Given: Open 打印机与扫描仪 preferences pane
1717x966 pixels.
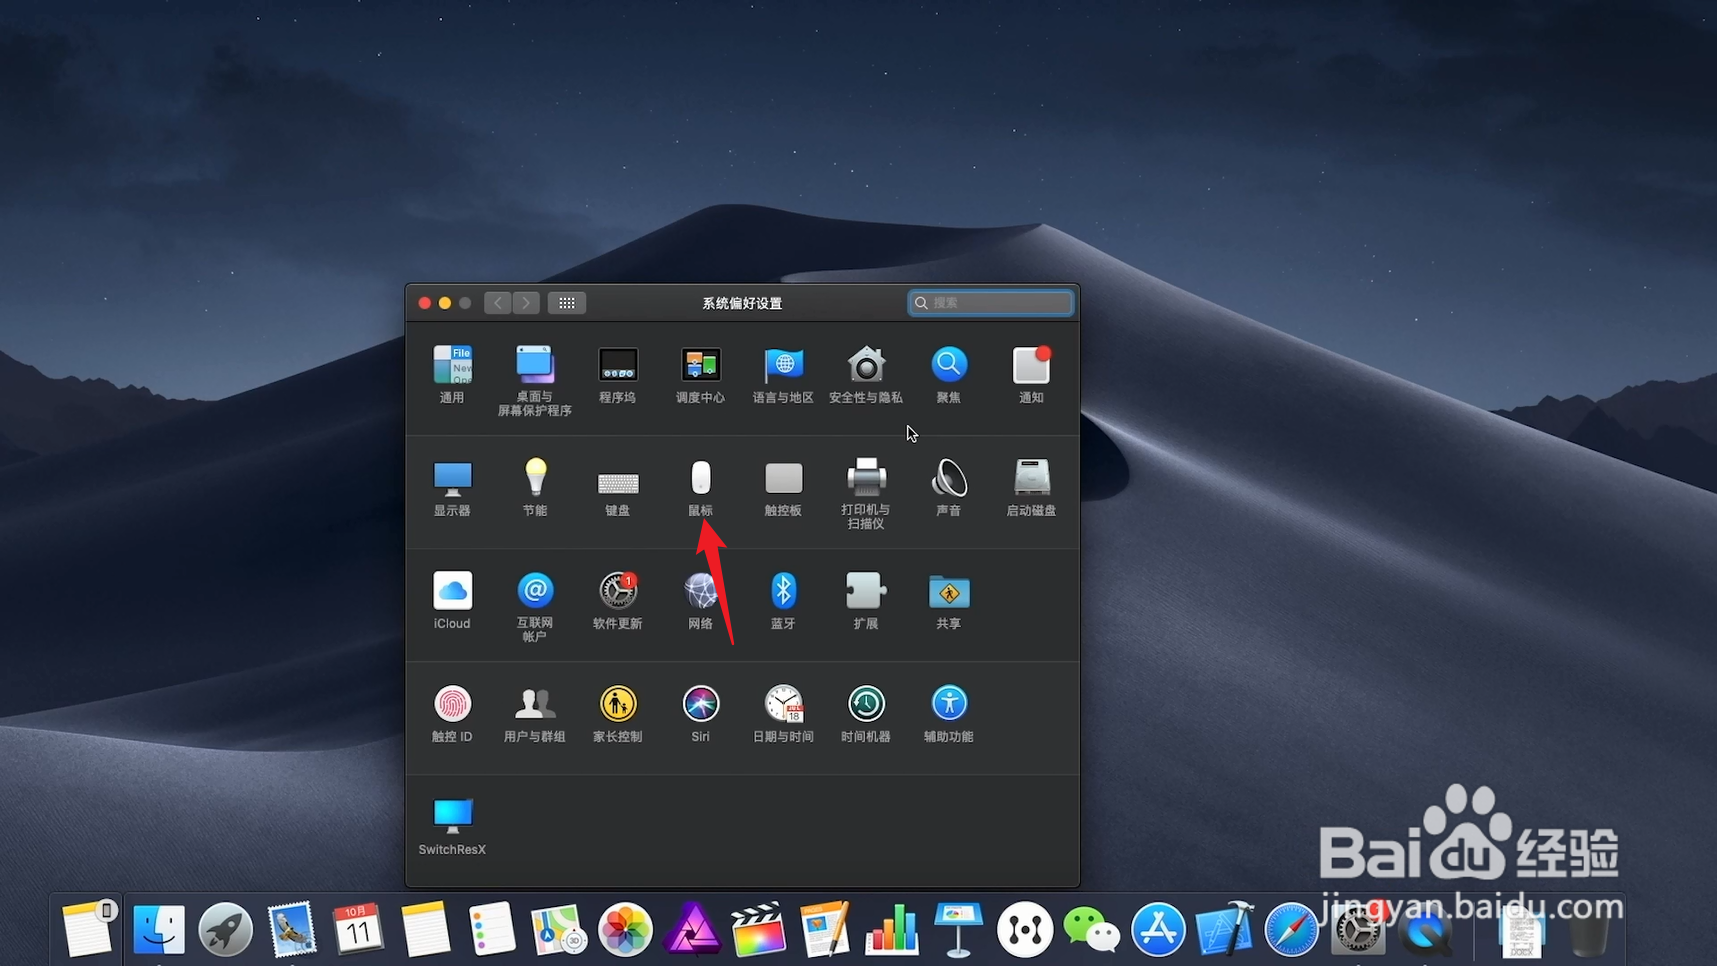Looking at the screenshot, I should click(x=866, y=494).
